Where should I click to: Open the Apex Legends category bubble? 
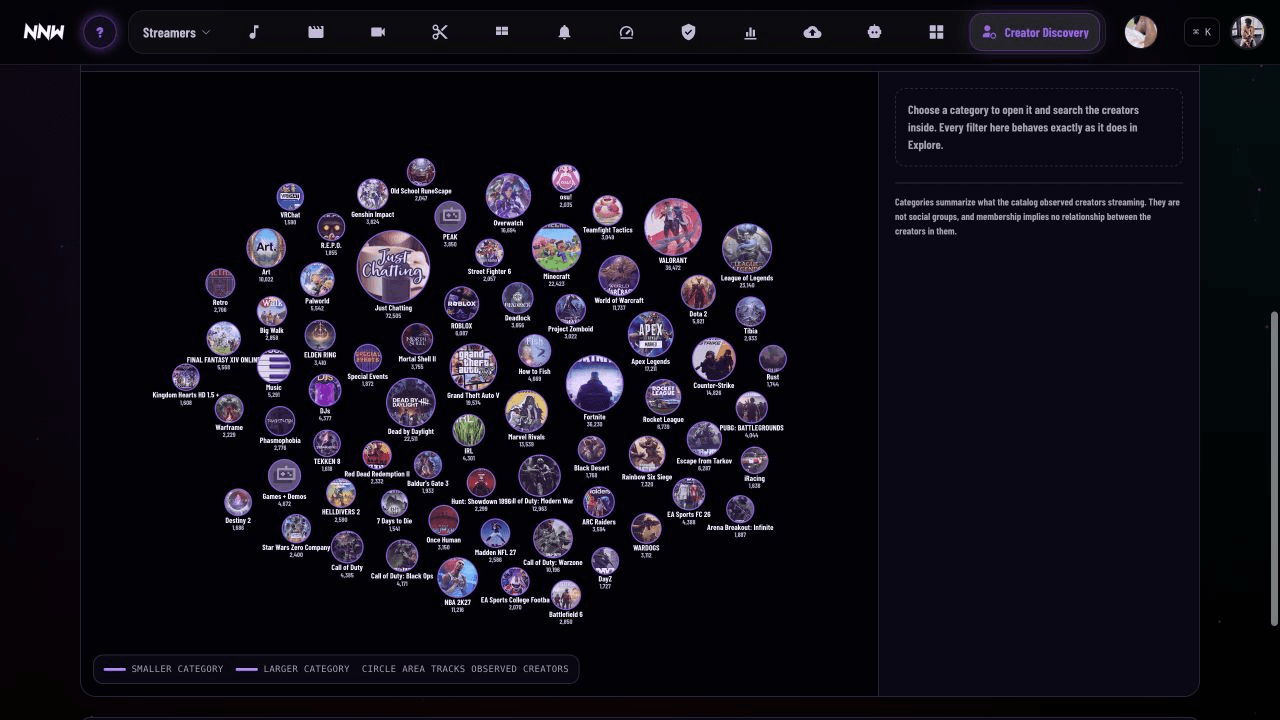651,335
